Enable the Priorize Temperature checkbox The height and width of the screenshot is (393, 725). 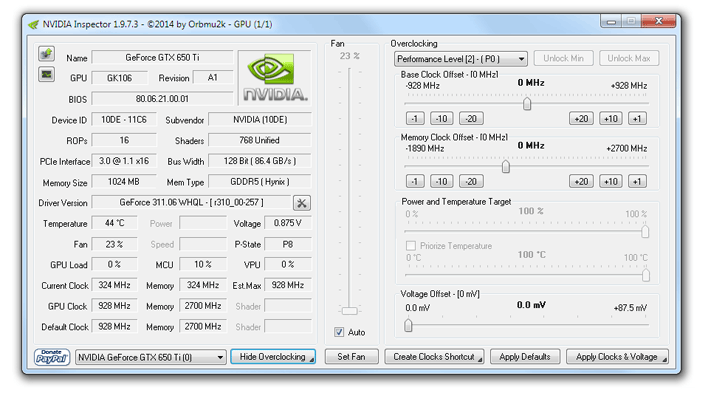[x=410, y=246]
